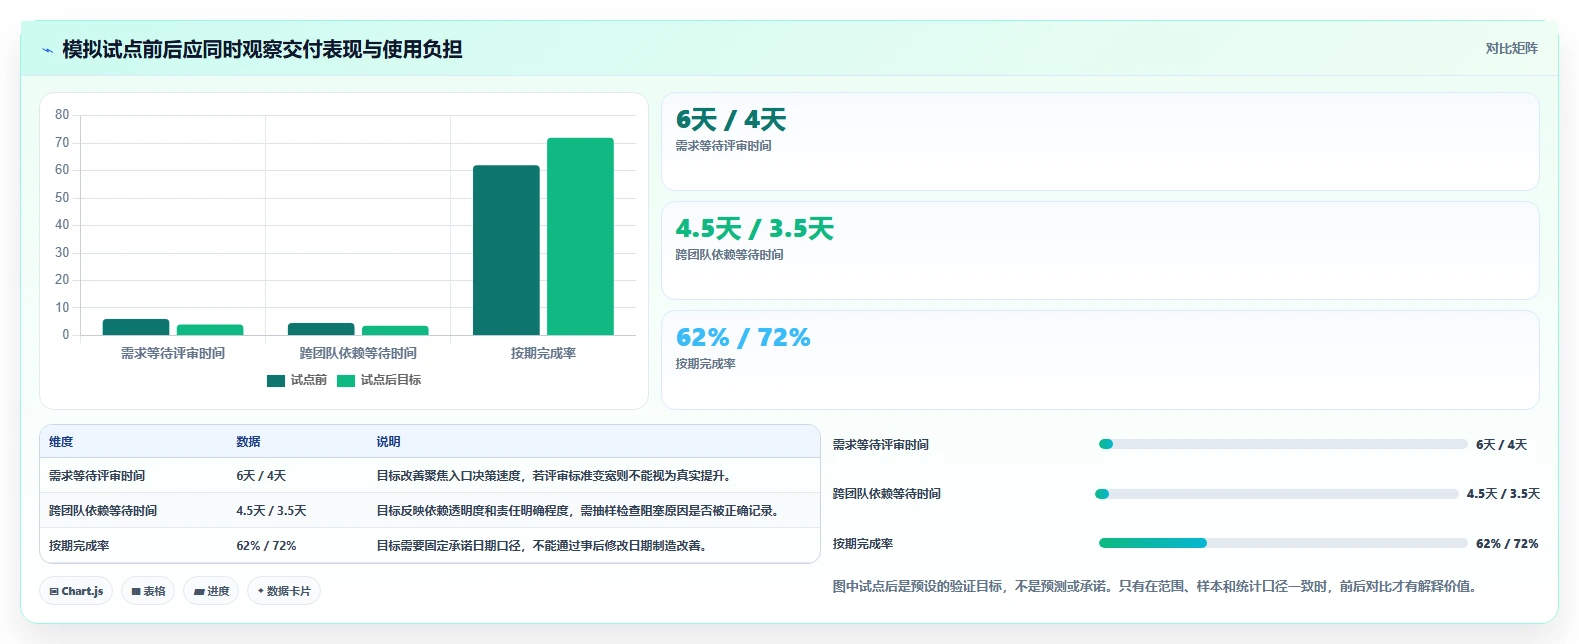Click the 4.5天 / 3.5天 card value
Screen dimensions: 1579x644
(754, 229)
